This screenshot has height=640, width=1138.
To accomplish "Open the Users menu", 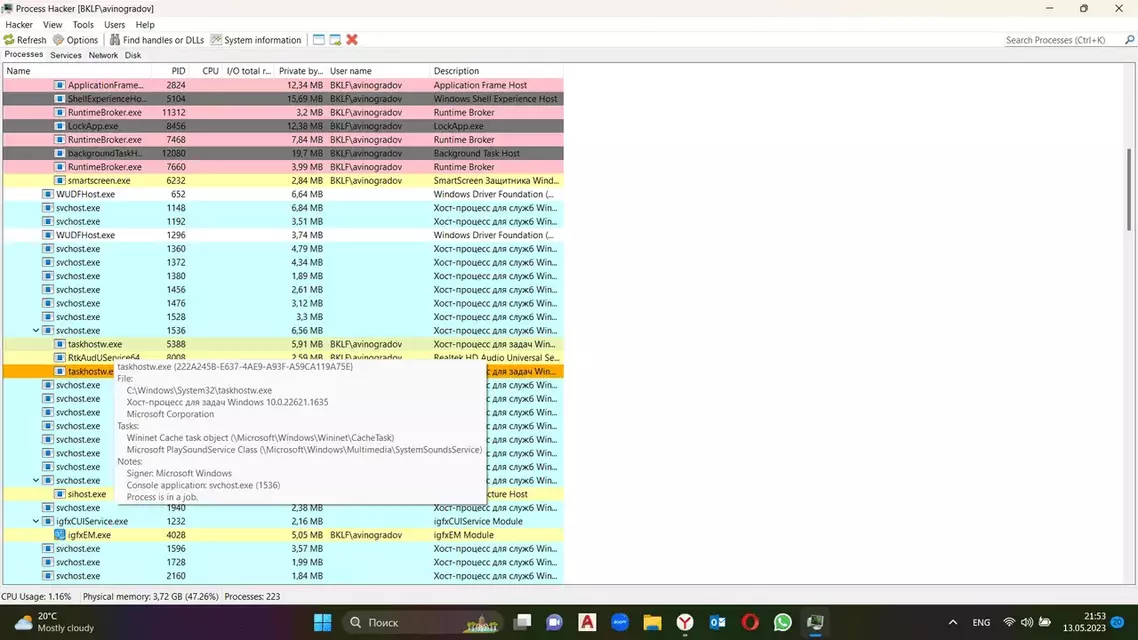I will click(115, 25).
